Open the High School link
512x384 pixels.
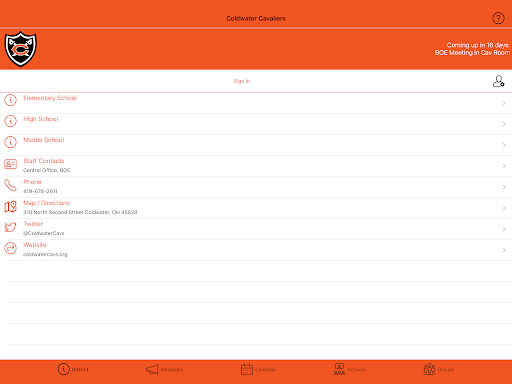41,119
